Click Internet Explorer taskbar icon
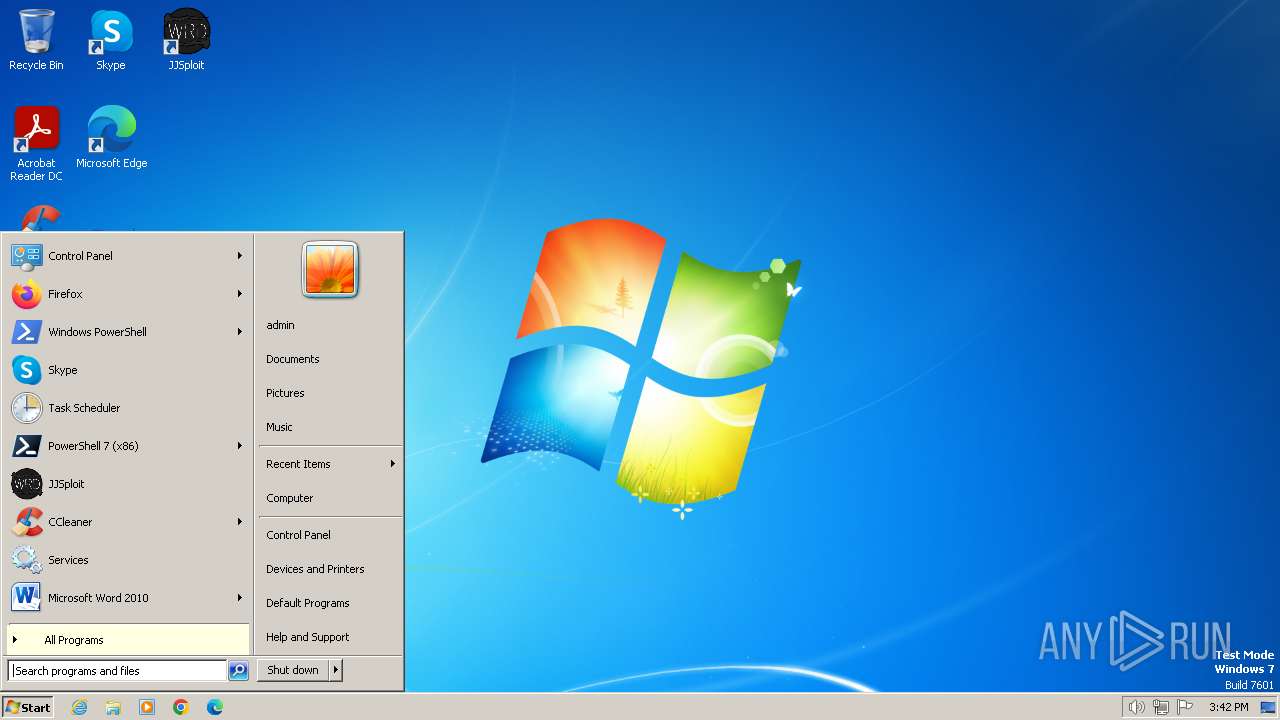This screenshot has height=720, width=1280. pos(79,707)
